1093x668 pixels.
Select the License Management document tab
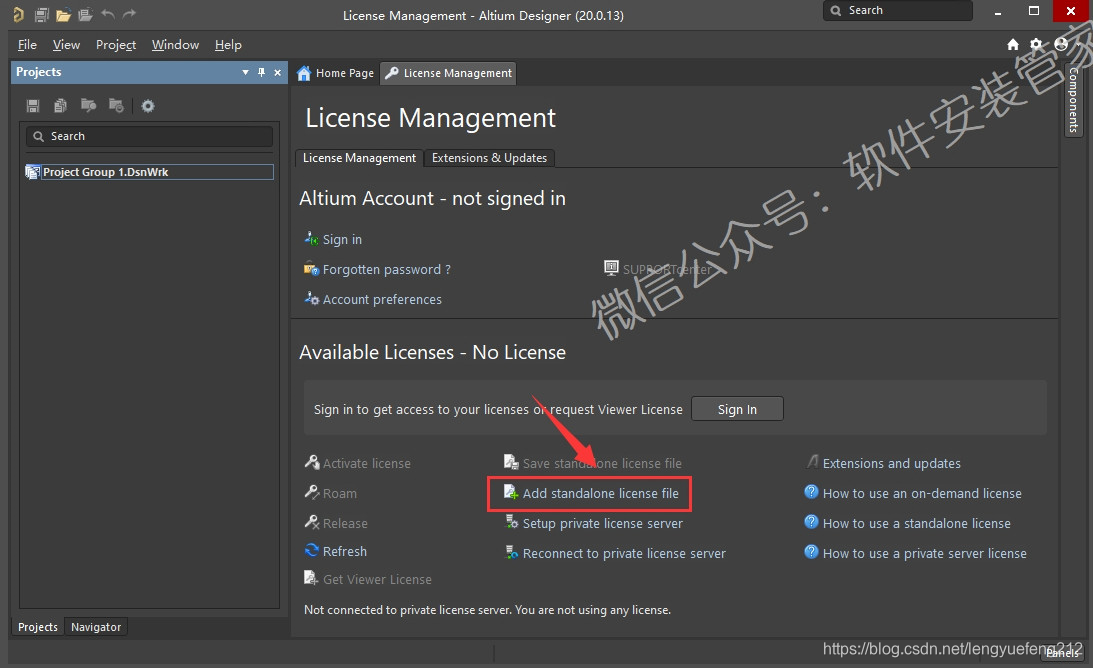[x=448, y=73]
